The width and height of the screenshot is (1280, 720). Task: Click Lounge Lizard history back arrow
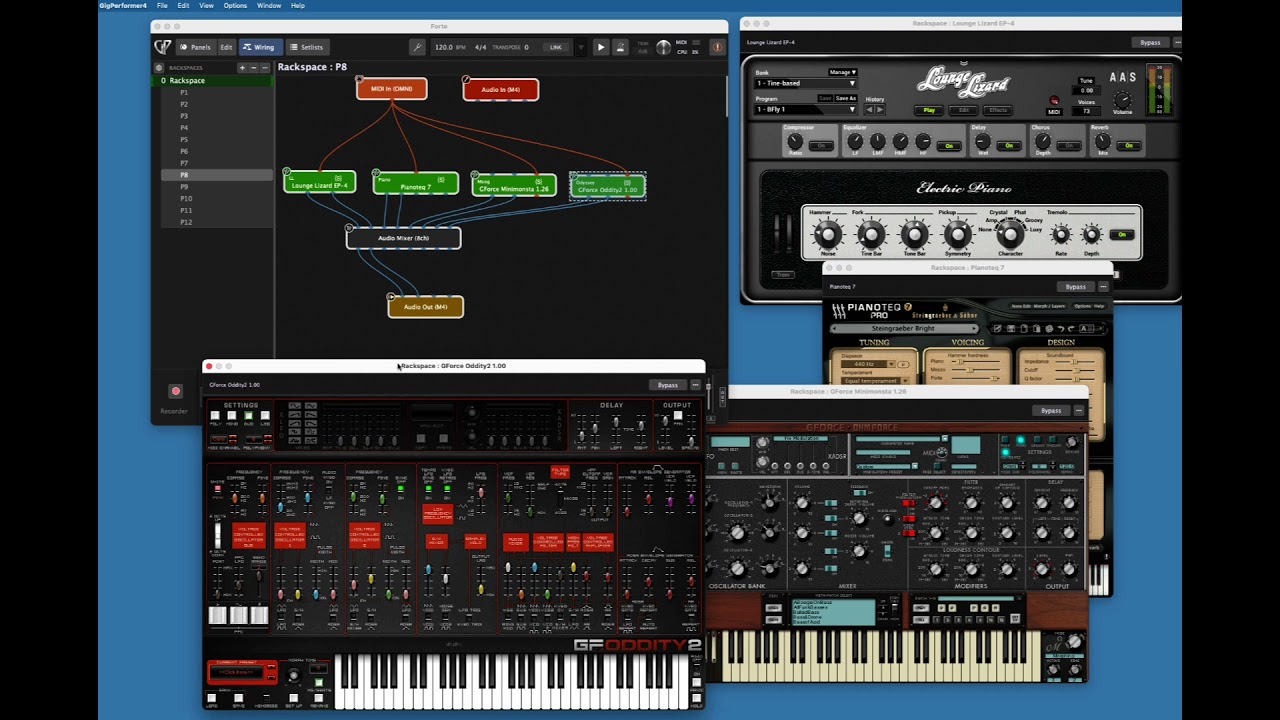pyautogui.click(x=869, y=109)
